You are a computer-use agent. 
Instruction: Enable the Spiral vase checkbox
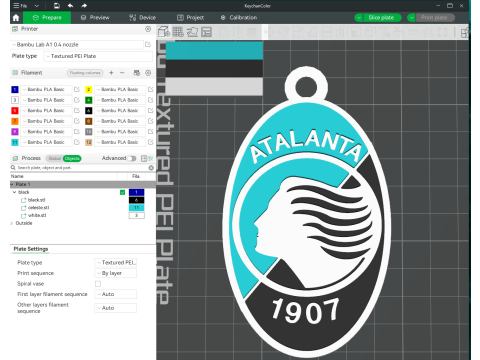pos(98,284)
